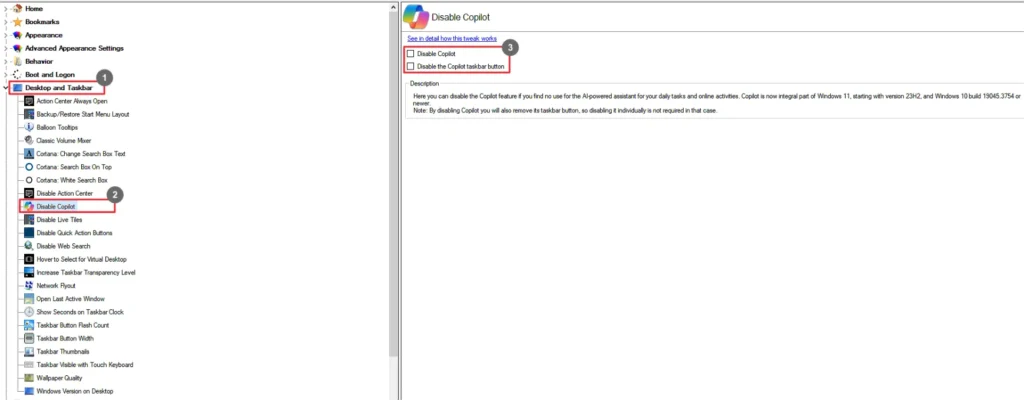Expand the Boot and Logon node

(5, 75)
